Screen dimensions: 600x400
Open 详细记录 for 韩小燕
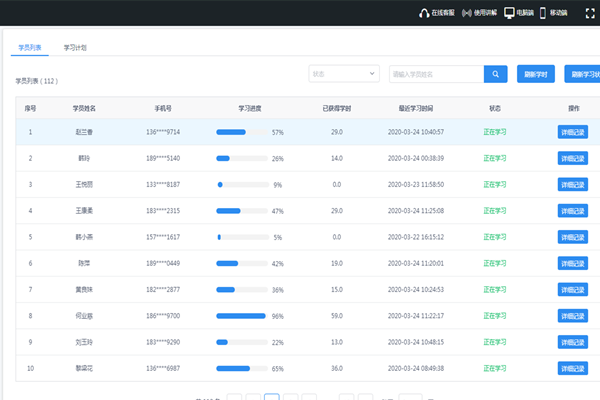[x=573, y=237]
